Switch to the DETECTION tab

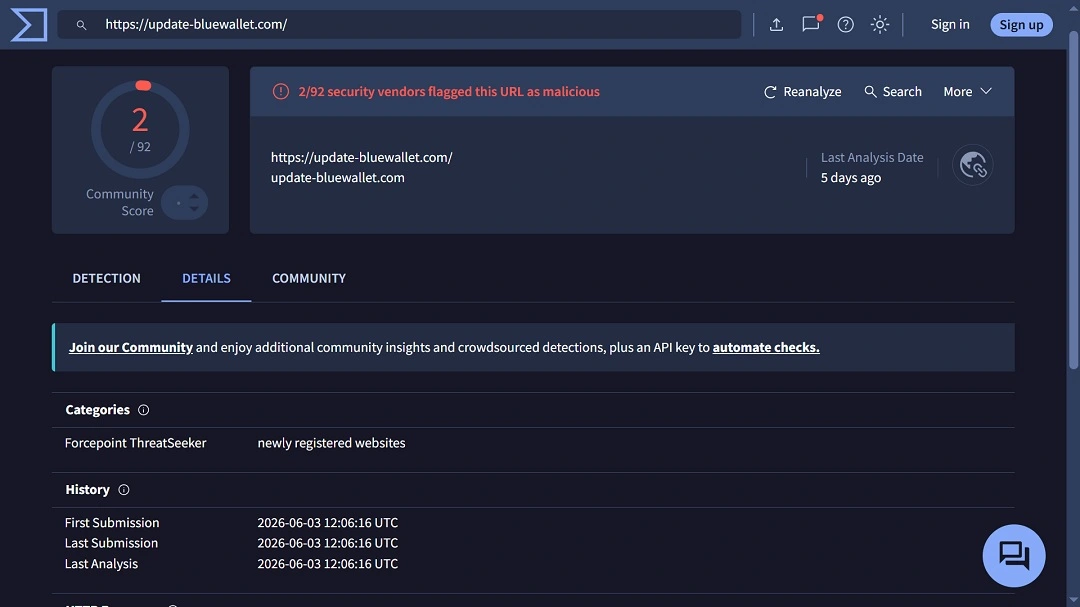pyautogui.click(x=106, y=278)
